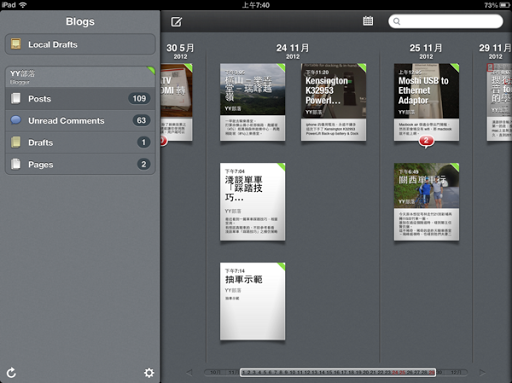Tap the refresh icon at sidebar bottom

click(x=11, y=373)
